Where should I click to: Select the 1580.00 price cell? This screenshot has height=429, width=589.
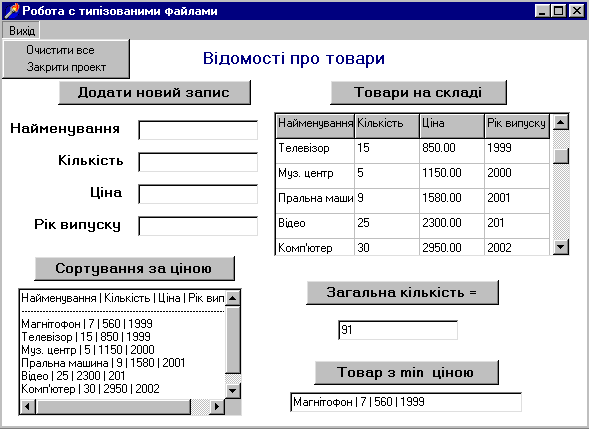point(452,201)
